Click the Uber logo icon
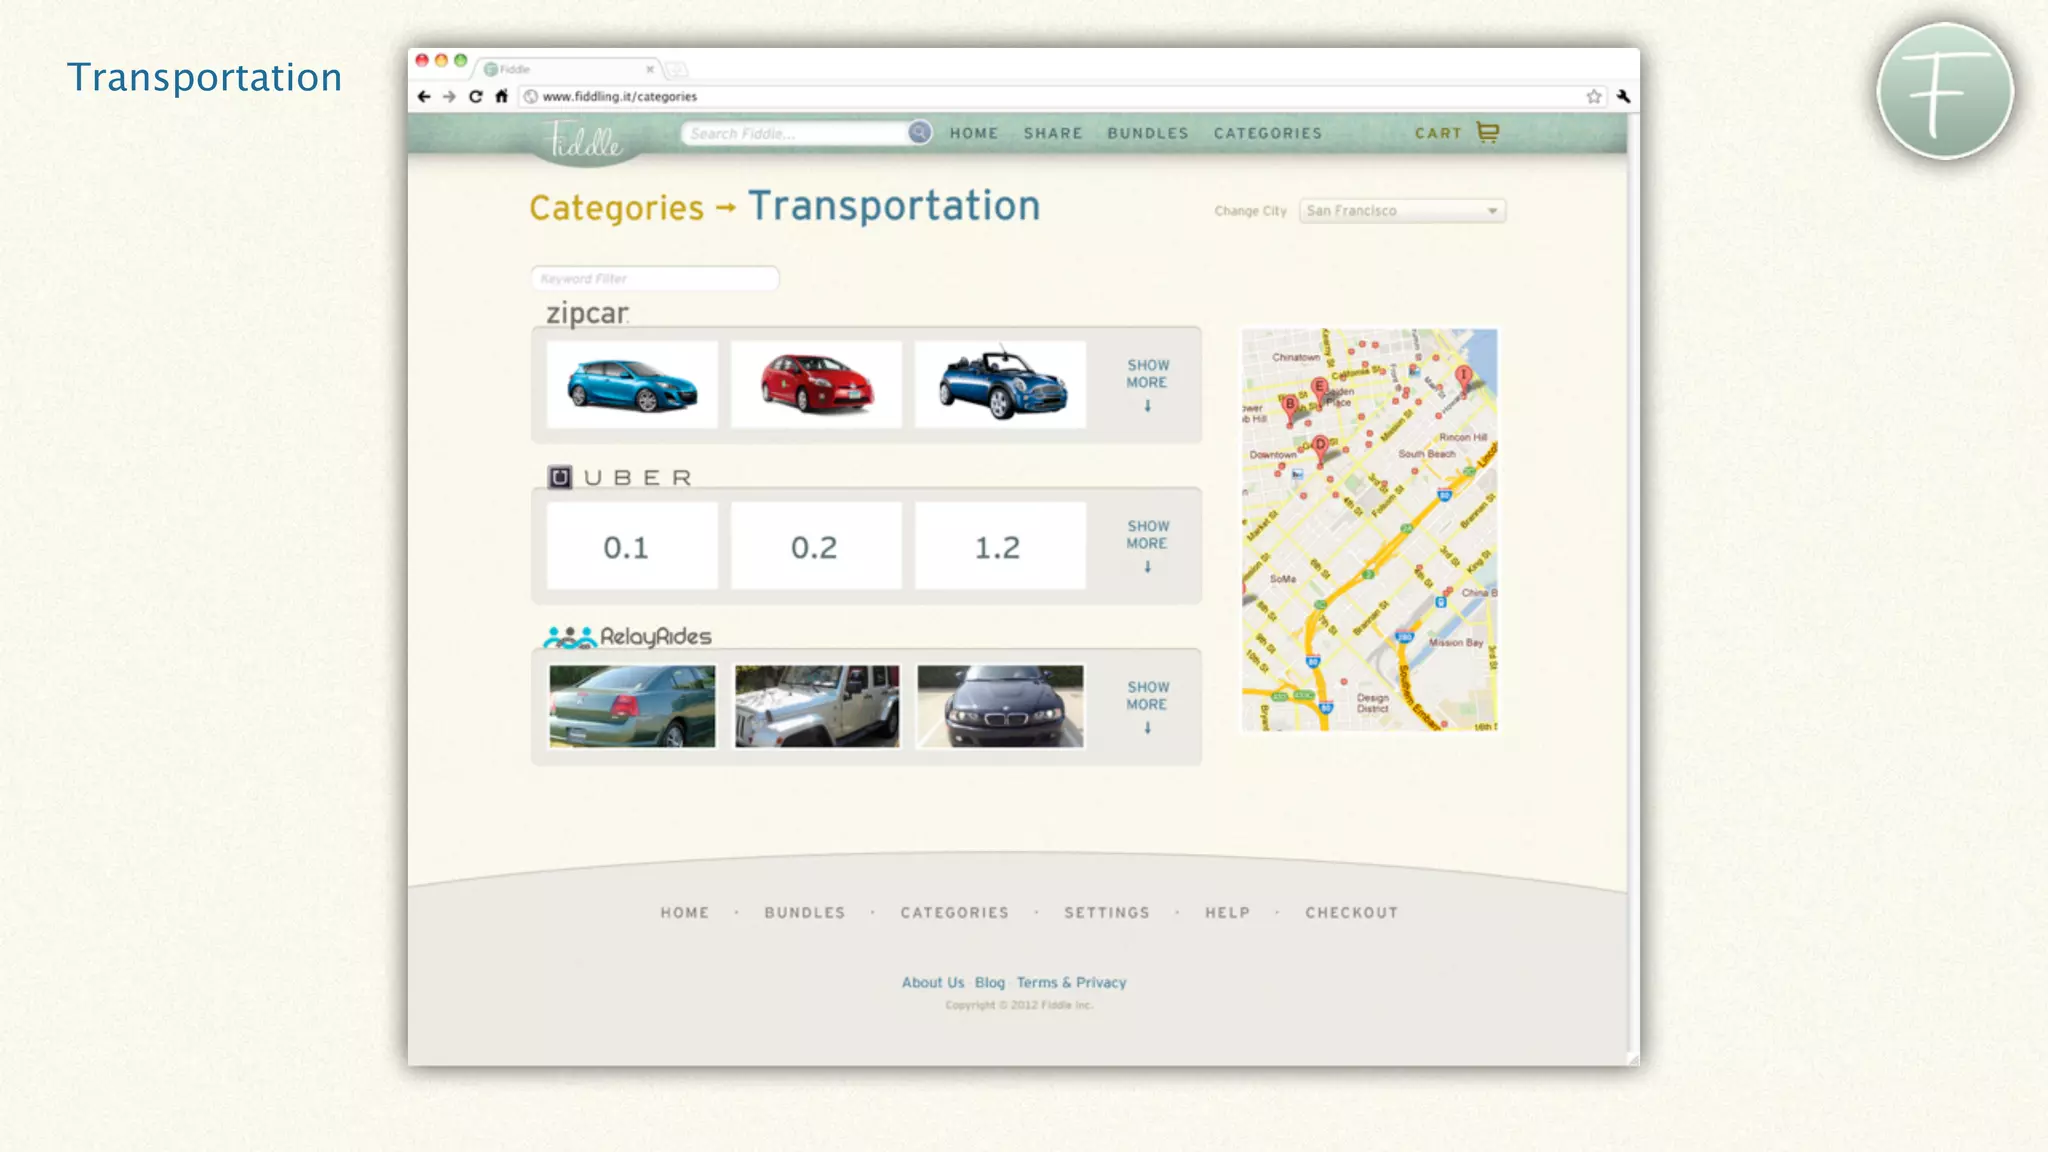The image size is (2048, 1152). tap(560, 477)
